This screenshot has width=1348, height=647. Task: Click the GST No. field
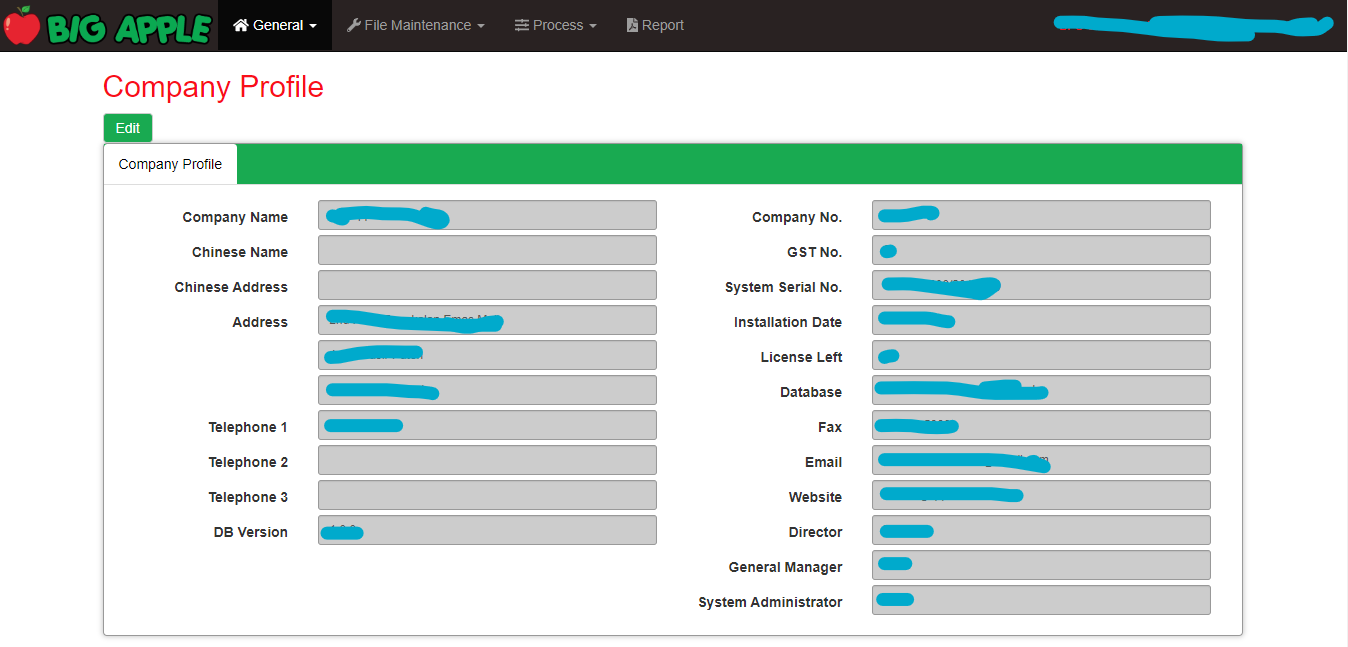(x=1041, y=250)
